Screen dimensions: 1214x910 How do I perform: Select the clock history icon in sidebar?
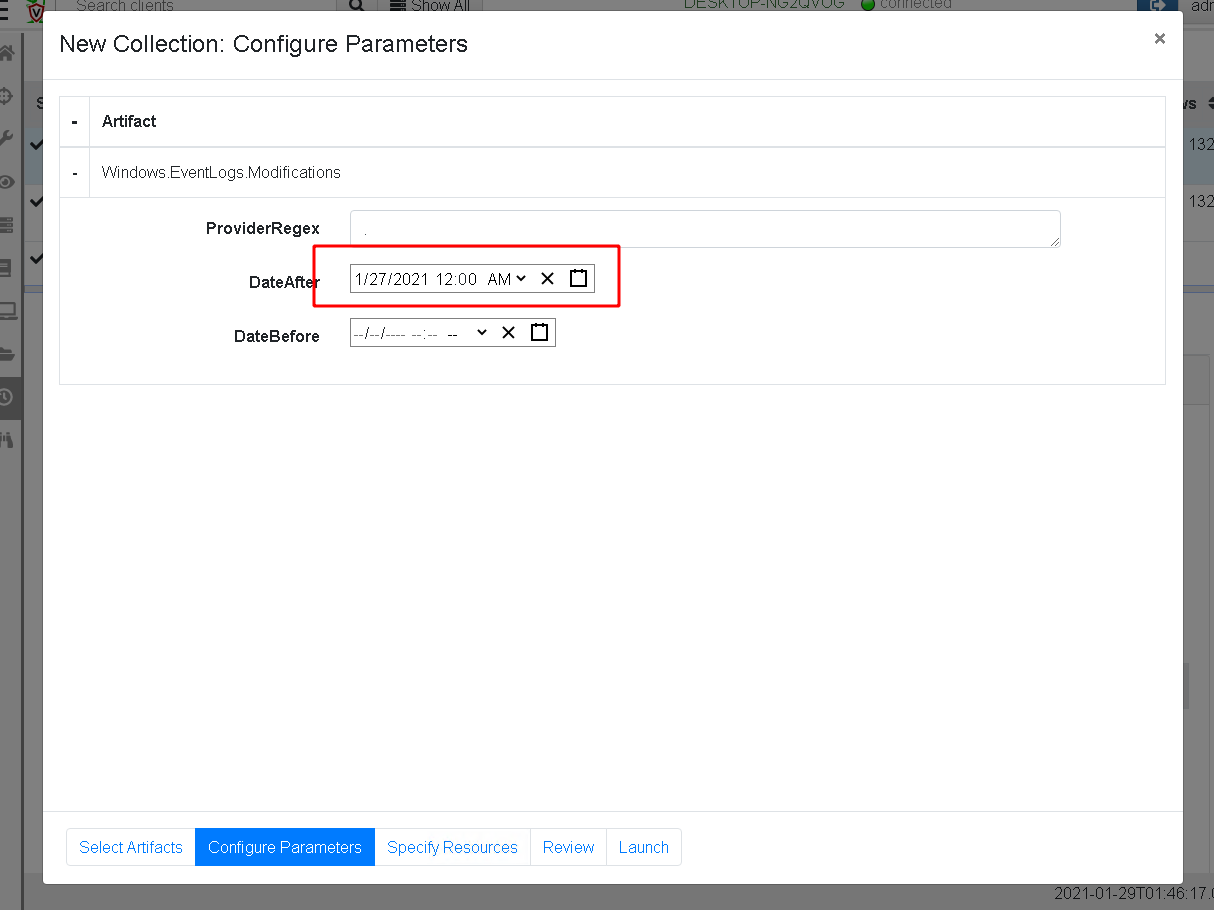tap(7, 397)
